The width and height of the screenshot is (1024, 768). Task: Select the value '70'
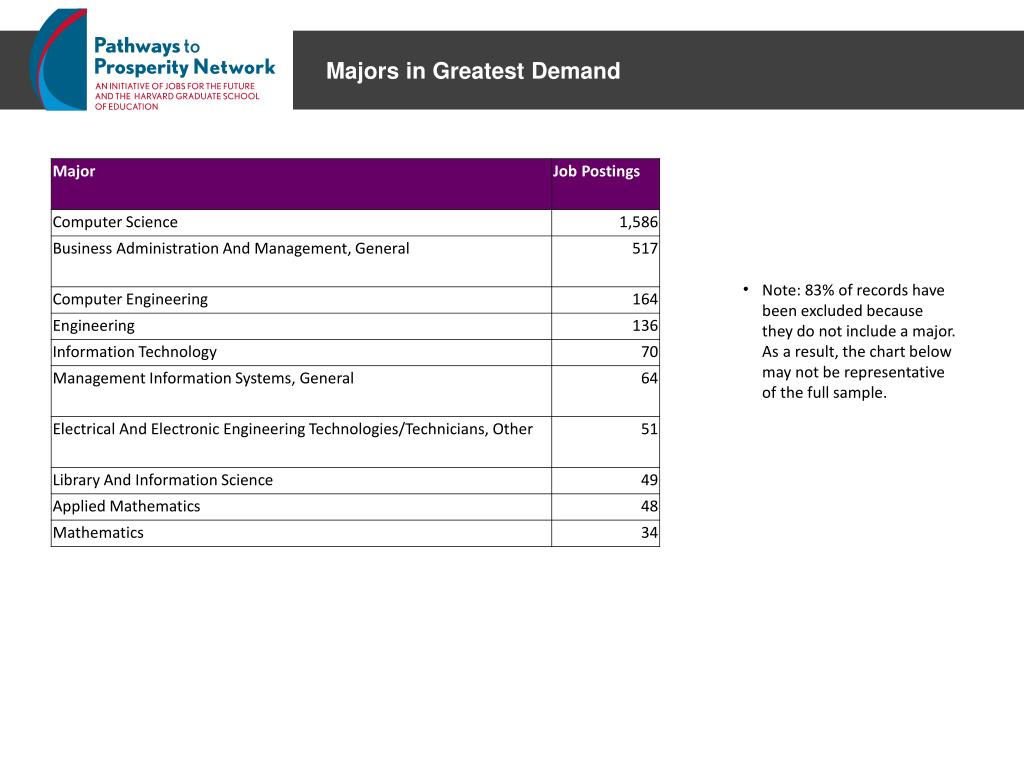click(x=649, y=351)
